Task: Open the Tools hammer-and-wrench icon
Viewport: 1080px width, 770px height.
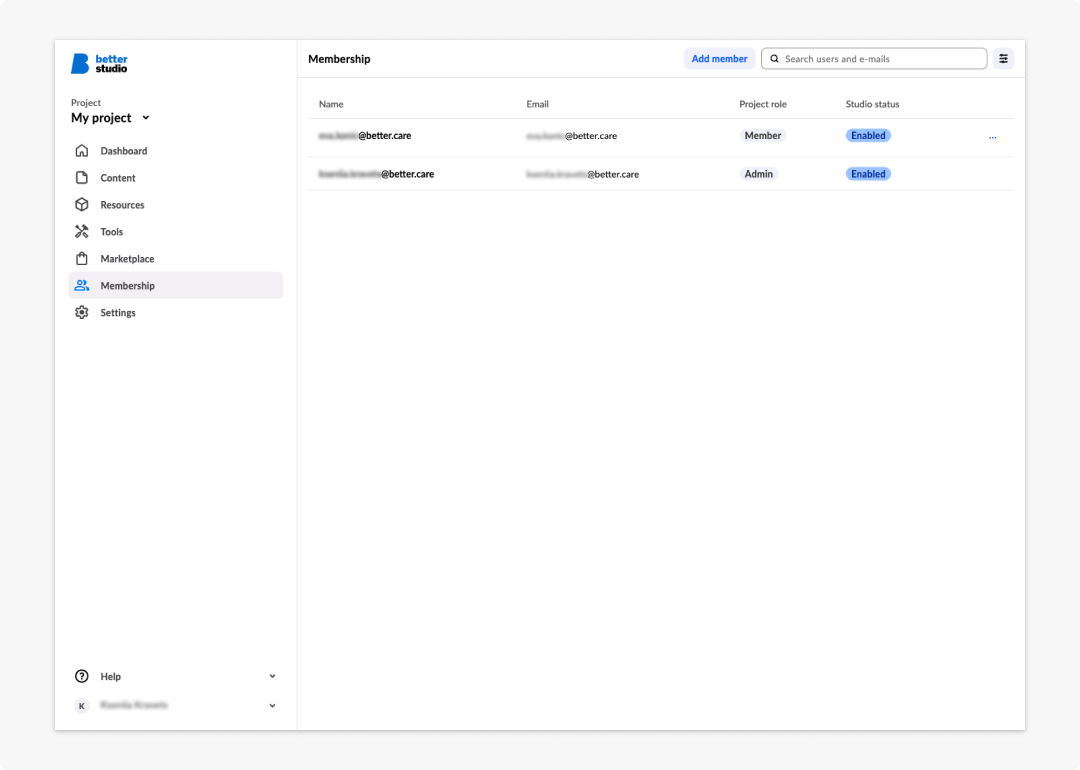Action: pyautogui.click(x=82, y=231)
